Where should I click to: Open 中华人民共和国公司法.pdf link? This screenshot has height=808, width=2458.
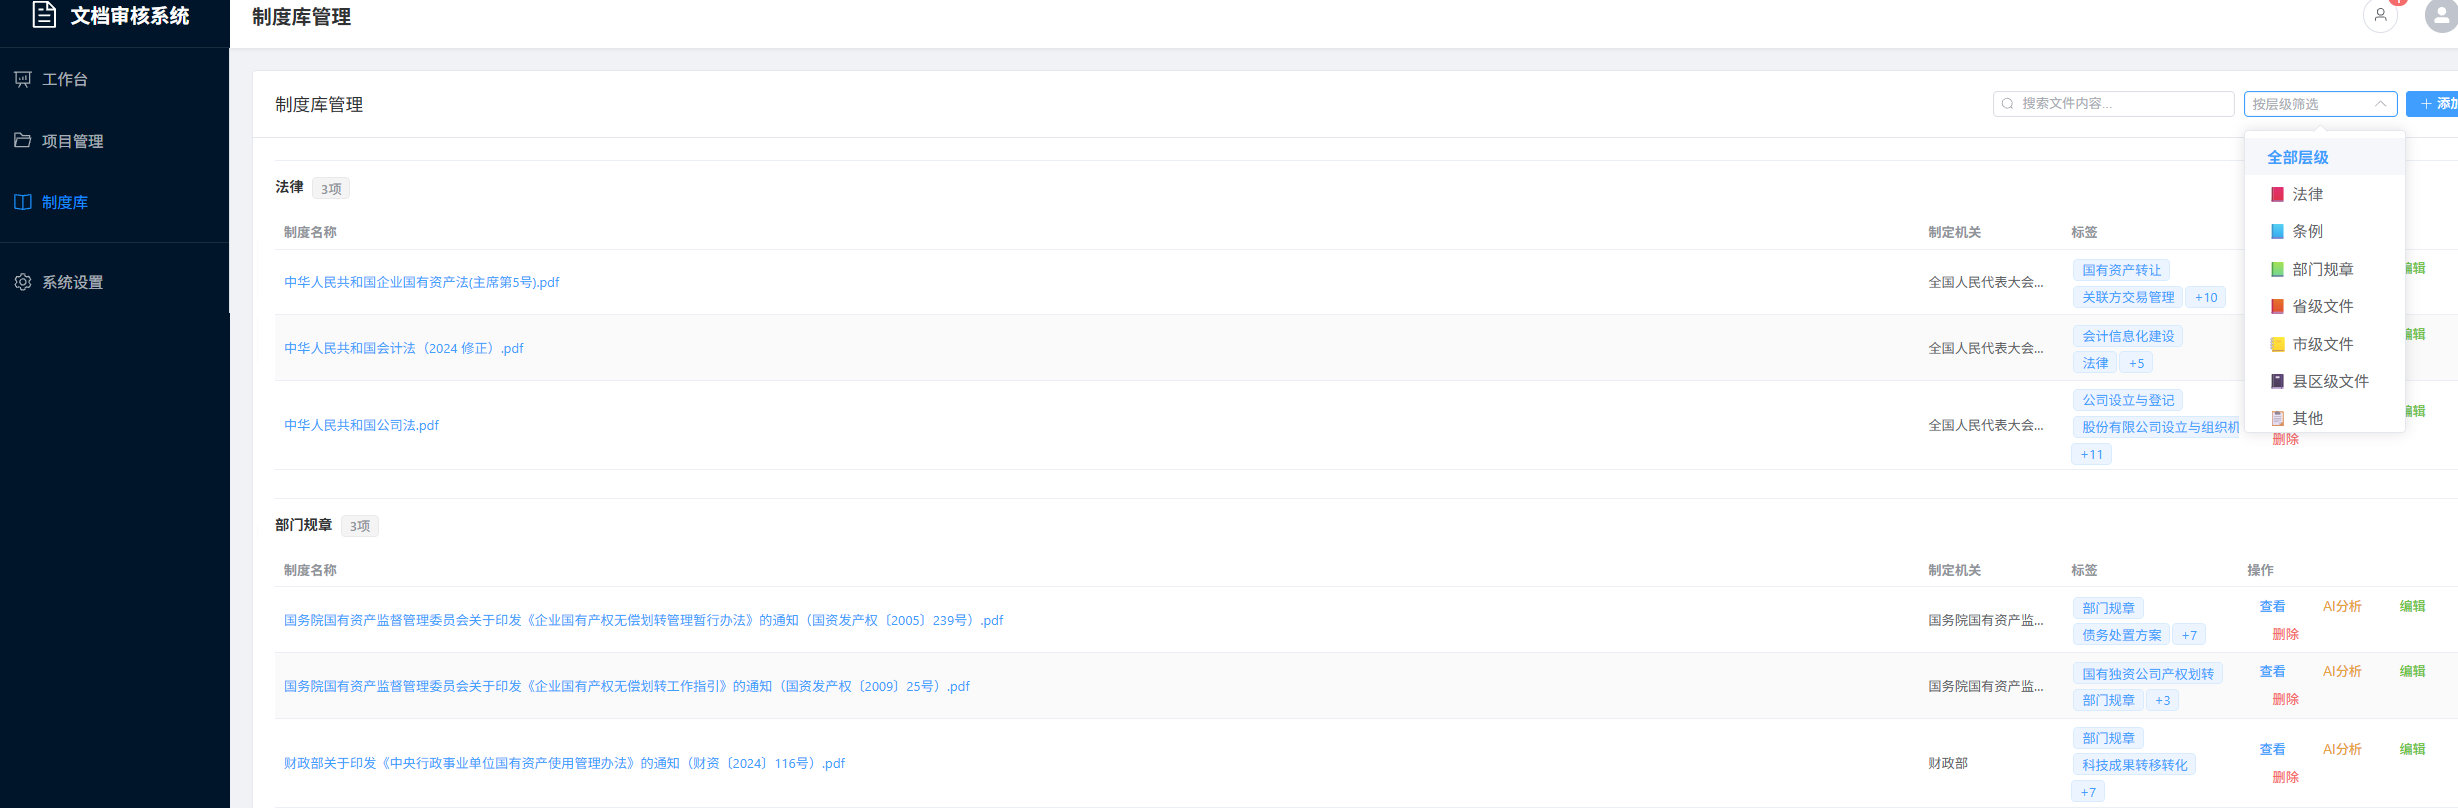pos(361,425)
